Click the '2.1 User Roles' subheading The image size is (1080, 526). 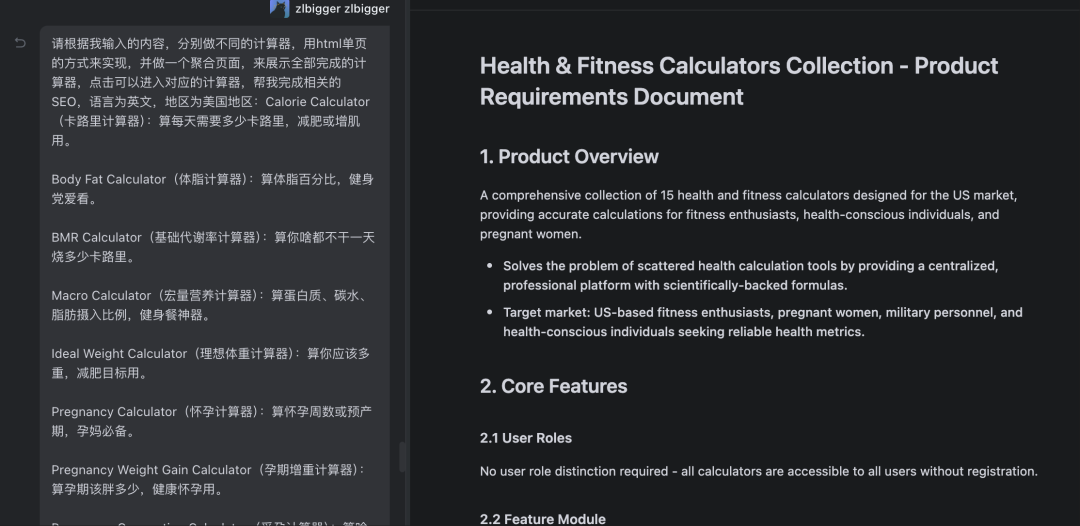pos(526,438)
